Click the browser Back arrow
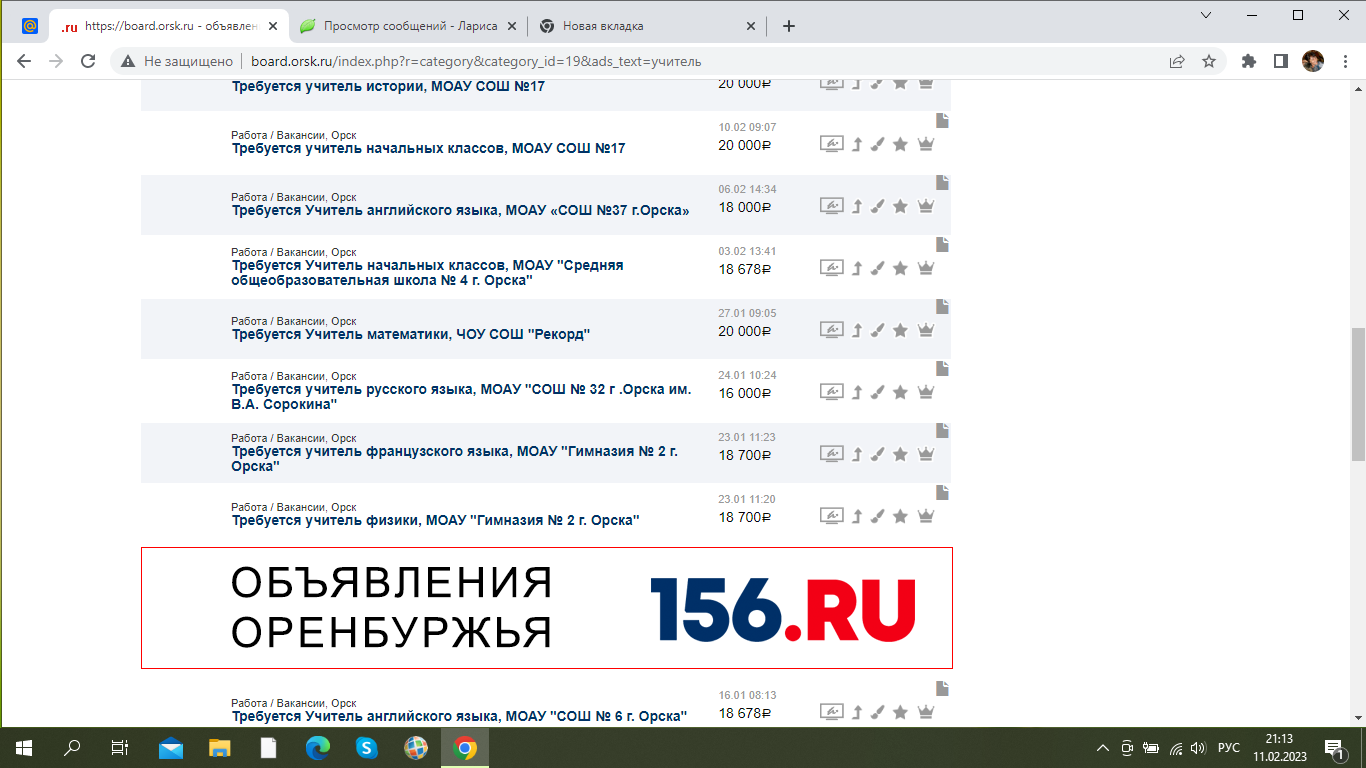The image size is (1366, 768). [24, 61]
